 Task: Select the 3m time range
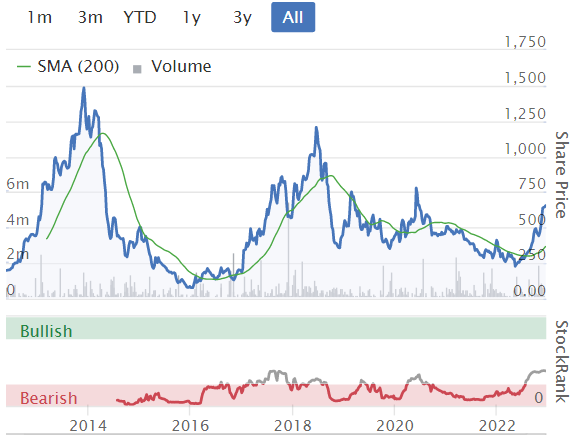(90, 17)
